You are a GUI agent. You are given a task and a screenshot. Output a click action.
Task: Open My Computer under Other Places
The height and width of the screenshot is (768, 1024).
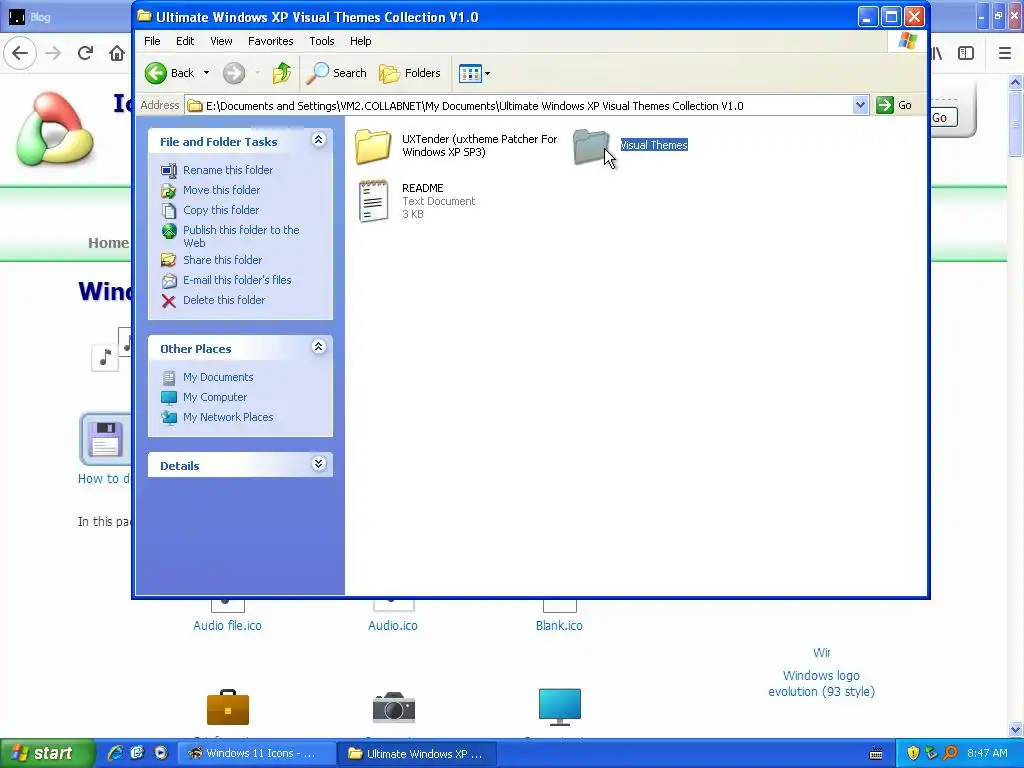point(215,397)
